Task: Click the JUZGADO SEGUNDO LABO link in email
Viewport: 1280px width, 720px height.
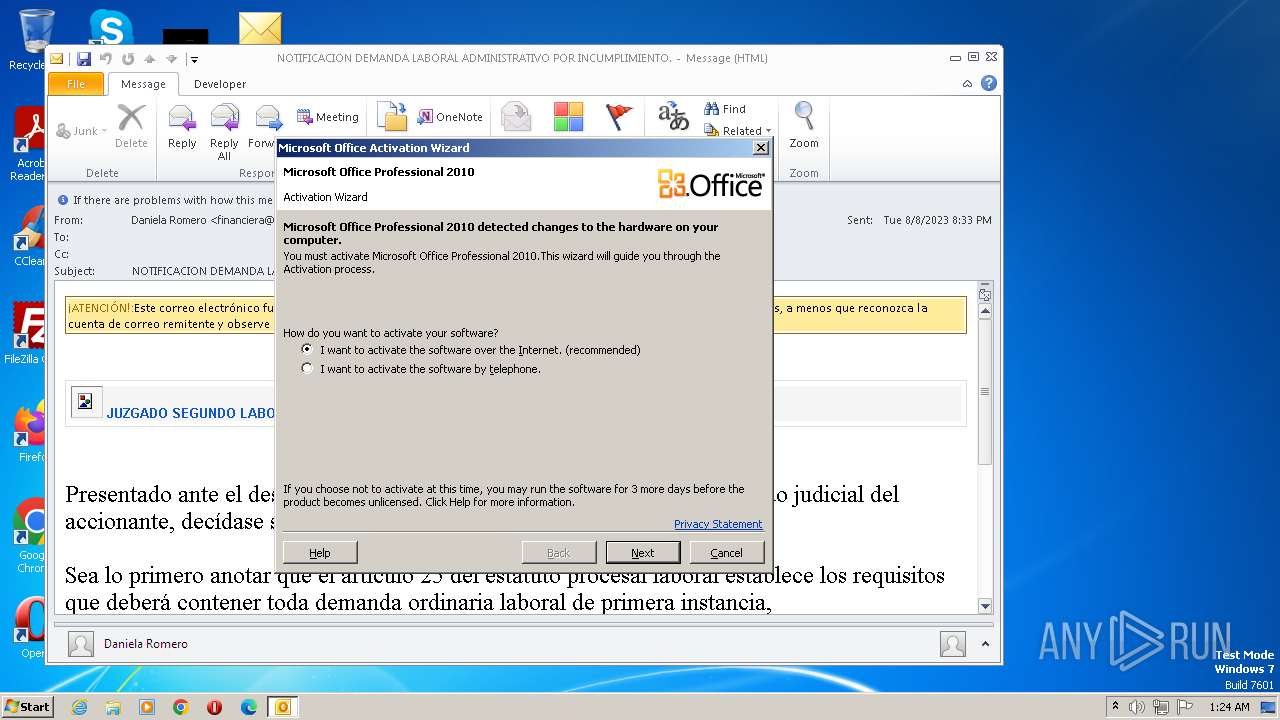Action: pyautogui.click(x=191, y=413)
